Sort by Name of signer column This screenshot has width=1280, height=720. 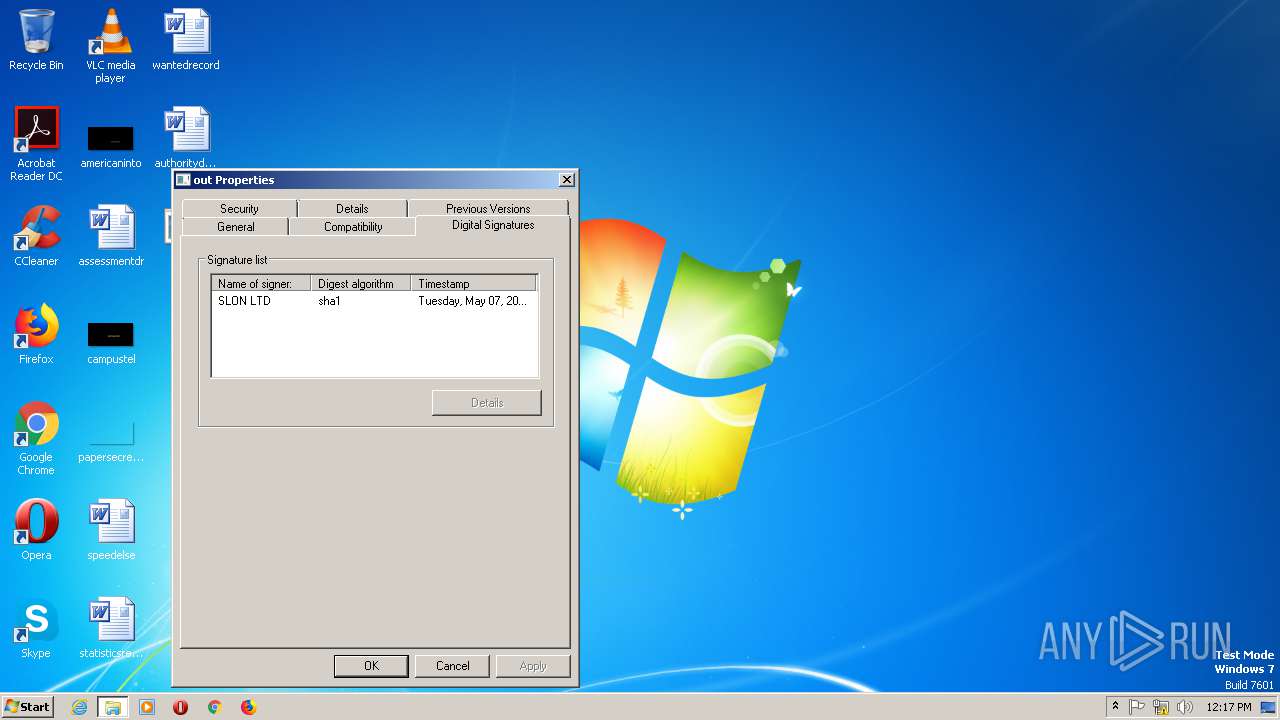(x=261, y=284)
